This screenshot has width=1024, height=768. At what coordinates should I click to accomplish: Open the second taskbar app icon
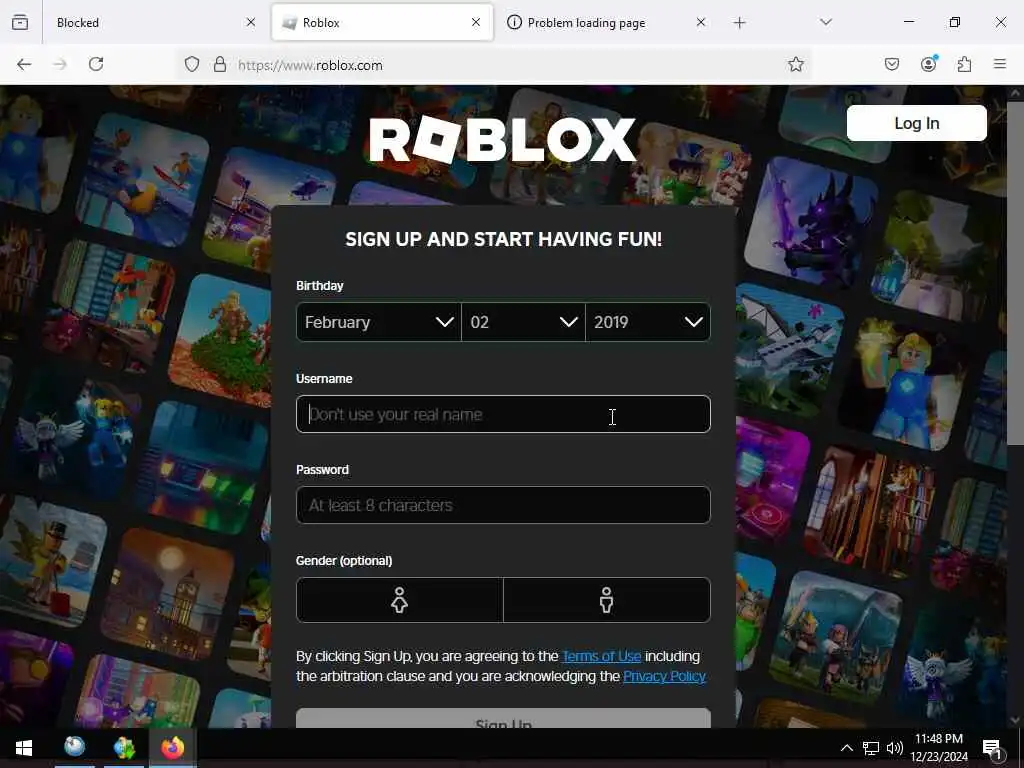pyautogui.click(x=124, y=748)
